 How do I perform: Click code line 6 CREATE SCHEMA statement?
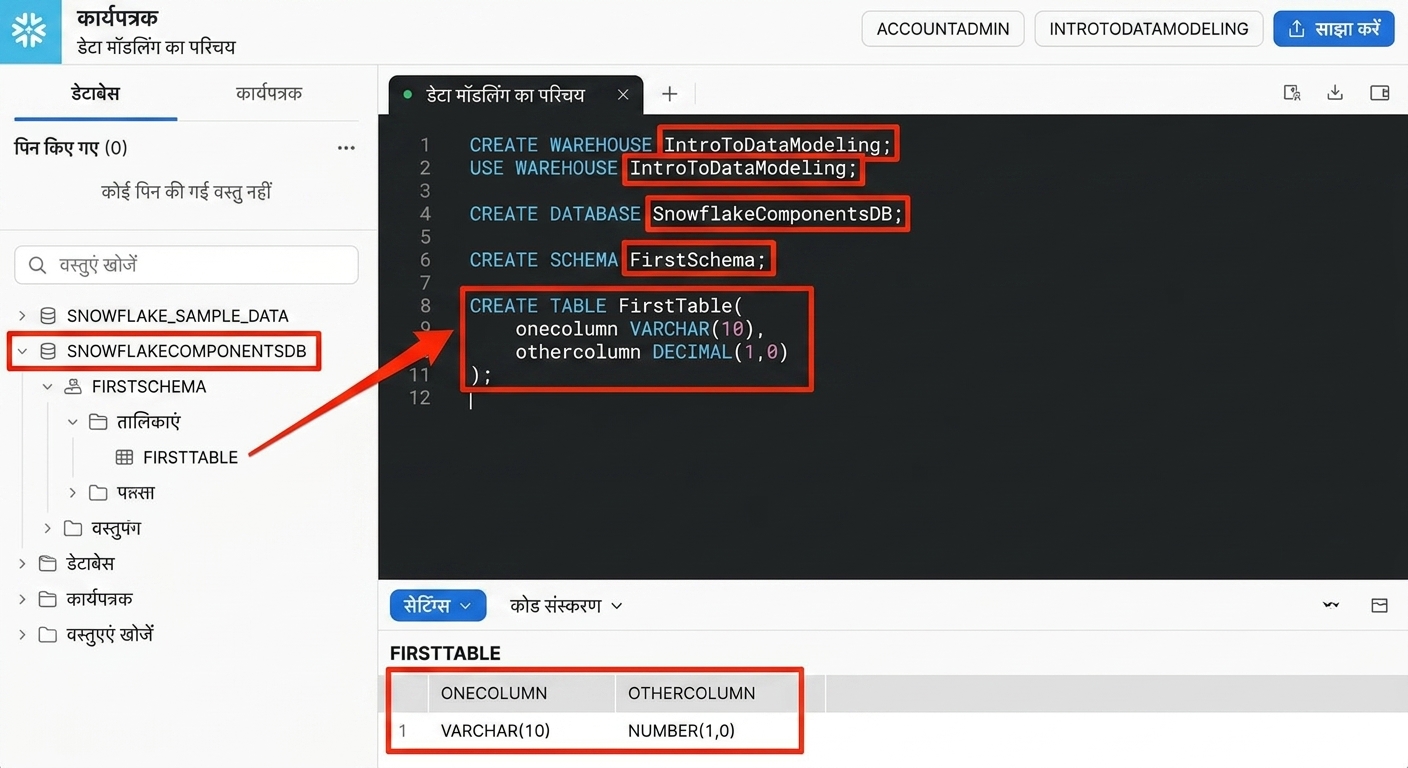tap(618, 260)
